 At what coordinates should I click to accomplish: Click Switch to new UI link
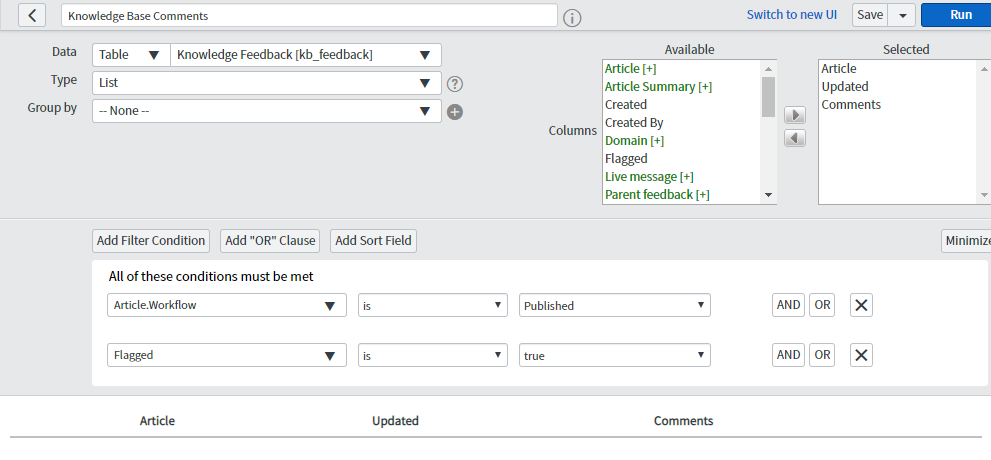(x=792, y=15)
